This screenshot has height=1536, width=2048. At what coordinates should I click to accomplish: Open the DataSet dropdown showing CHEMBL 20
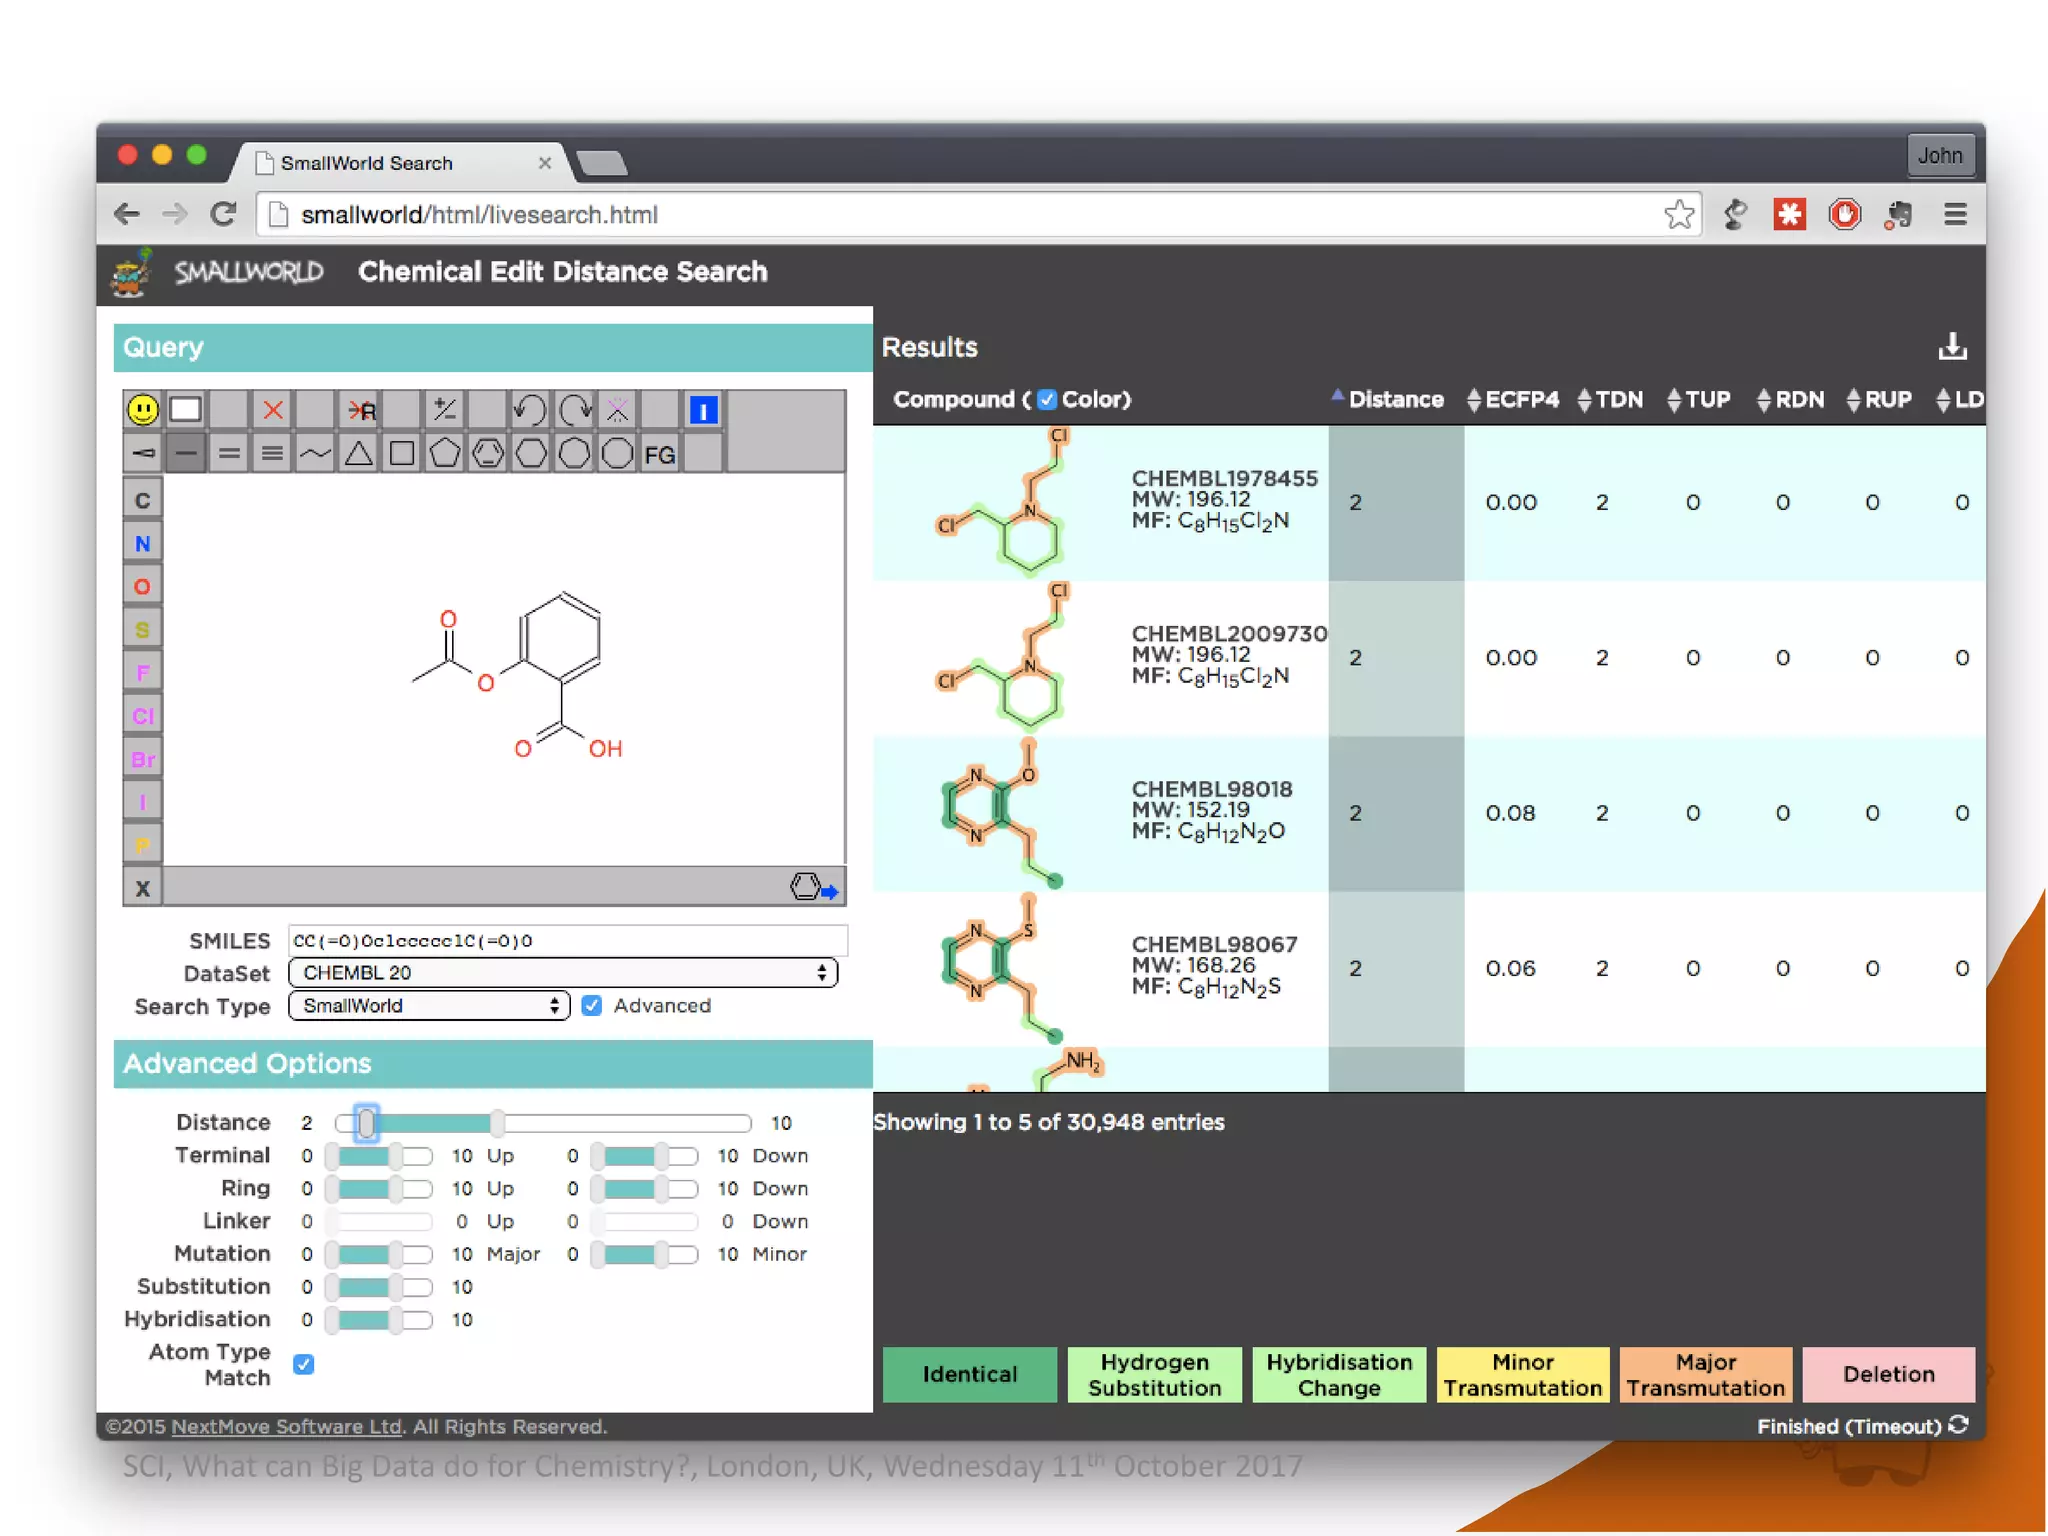(563, 972)
